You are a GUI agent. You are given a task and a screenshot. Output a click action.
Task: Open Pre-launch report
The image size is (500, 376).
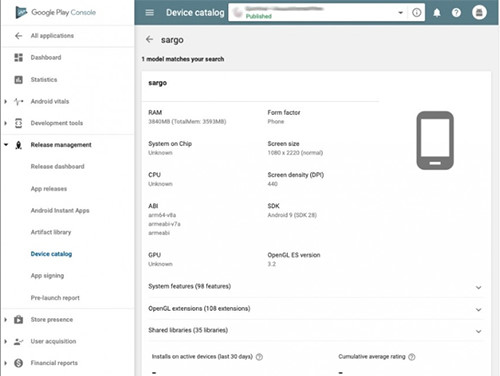pos(55,298)
